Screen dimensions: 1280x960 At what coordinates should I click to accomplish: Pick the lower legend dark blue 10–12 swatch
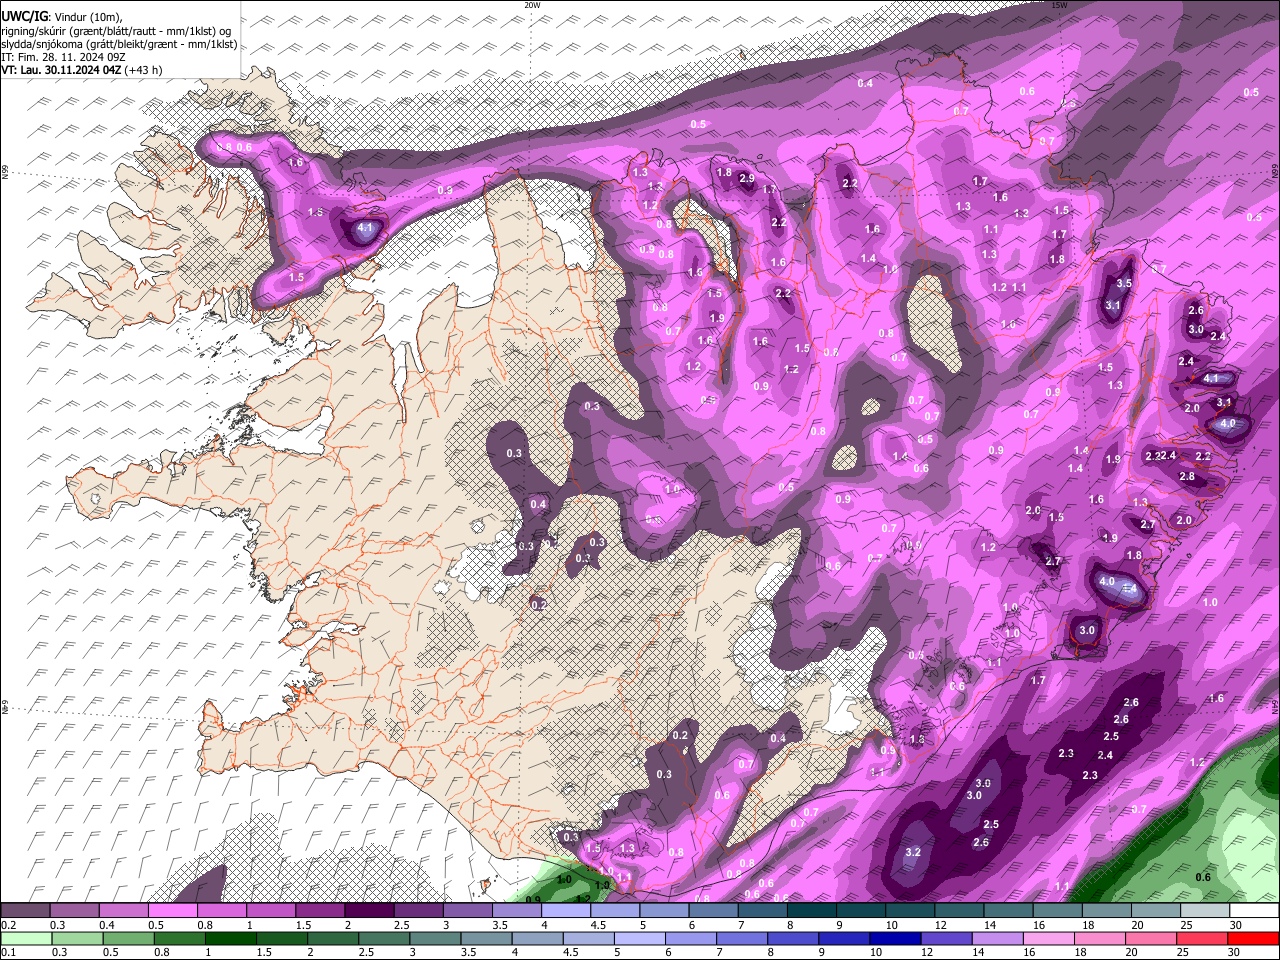coord(894,938)
